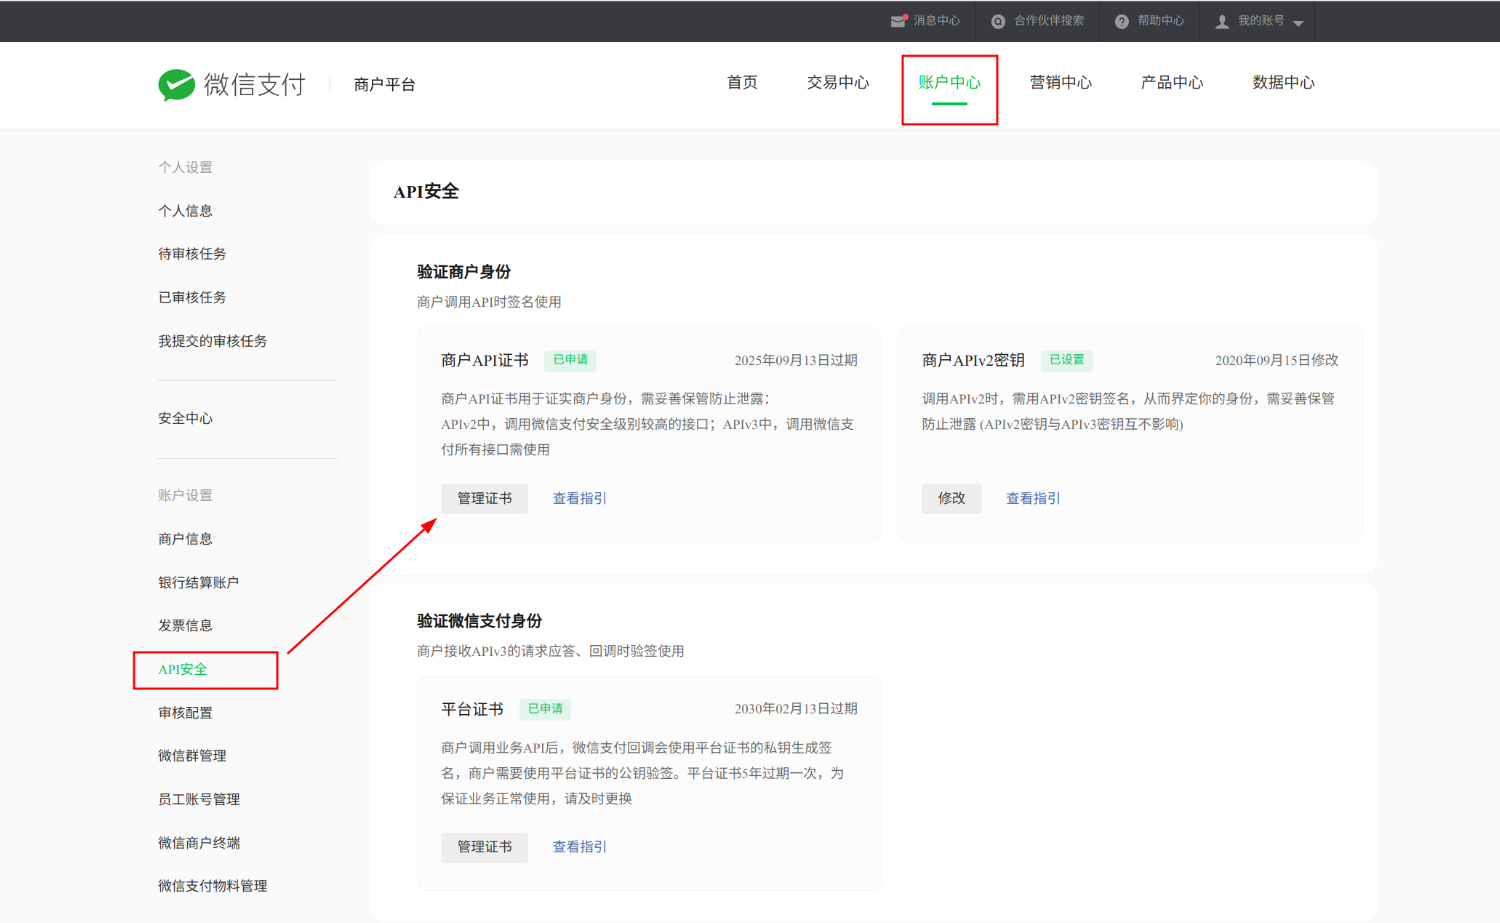Click the WeChat Pay logo
Viewport: 1500px width, 923px height.
[x=232, y=85]
